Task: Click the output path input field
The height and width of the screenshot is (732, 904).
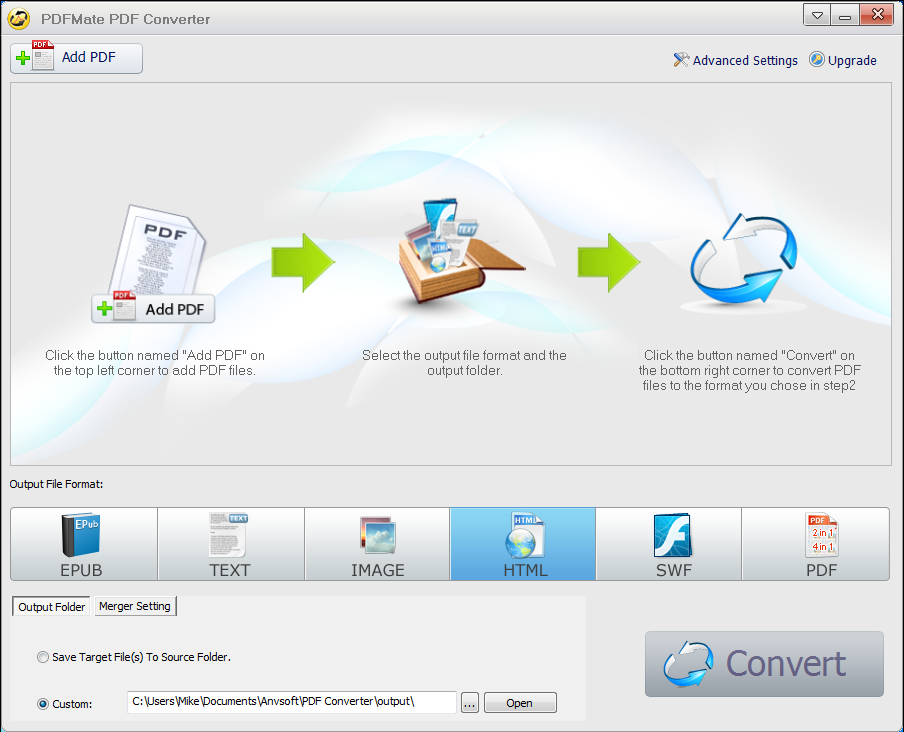Action: (x=290, y=702)
